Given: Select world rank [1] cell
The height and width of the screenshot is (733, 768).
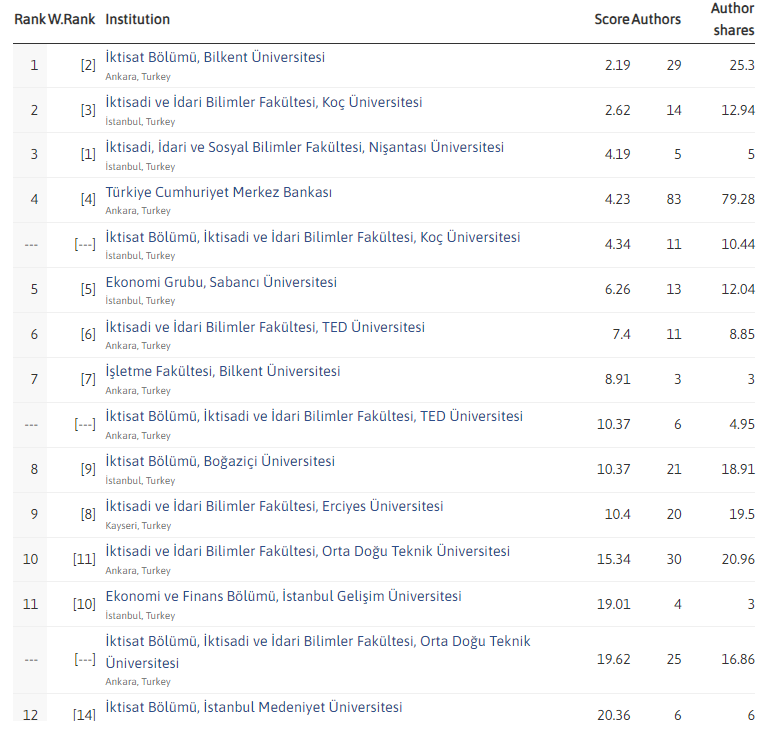Looking at the screenshot, I should click(x=88, y=155).
